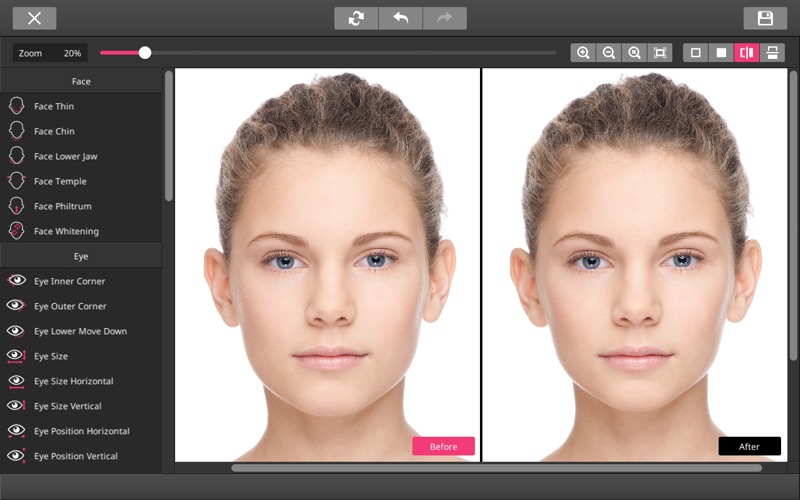Screen dimensions: 800x500
Task: Select the Eye Lower Move Down label
Action: coord(80,331)
